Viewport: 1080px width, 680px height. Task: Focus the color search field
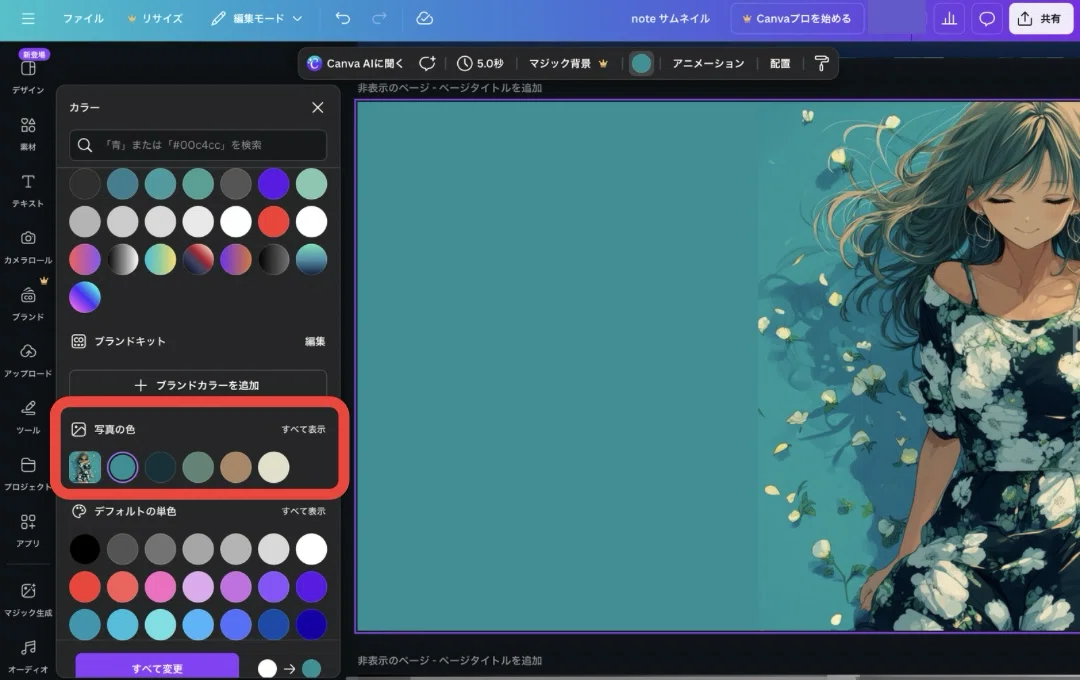pyautogui.click(x=198, y=145)
